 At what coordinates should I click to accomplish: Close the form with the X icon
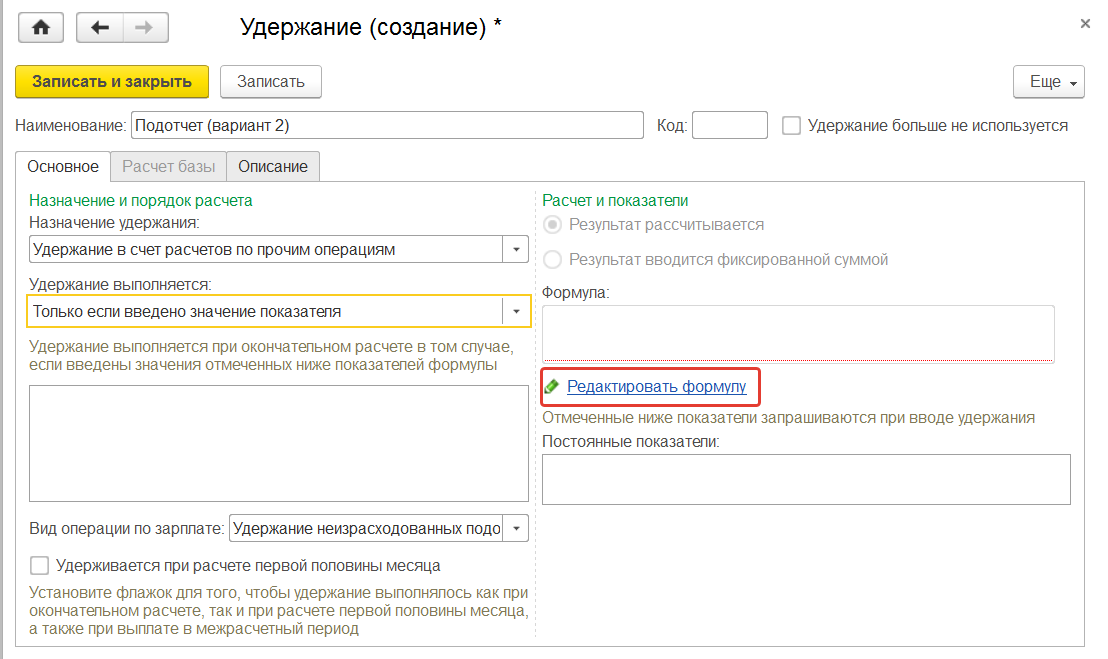(1086, 22)
